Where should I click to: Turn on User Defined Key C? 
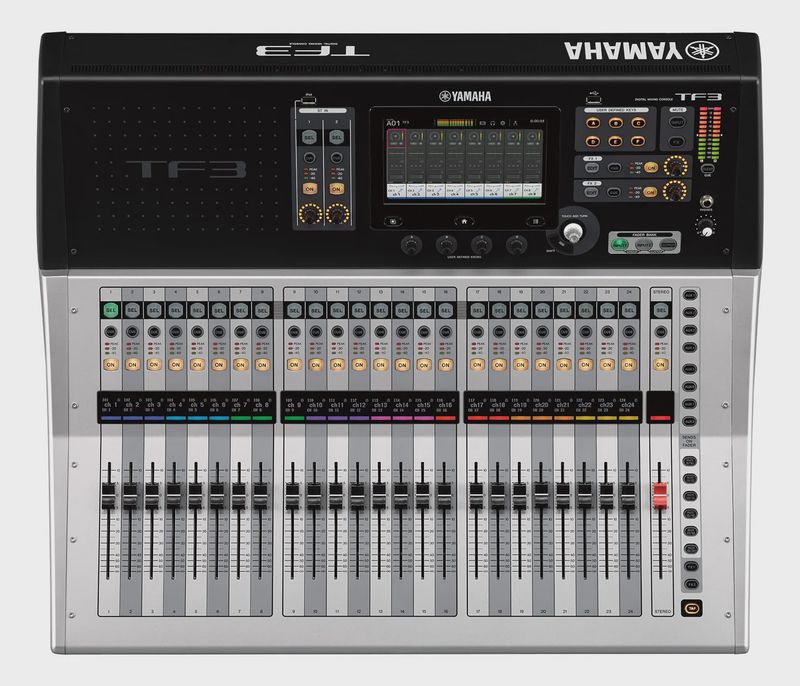[638, 123]
